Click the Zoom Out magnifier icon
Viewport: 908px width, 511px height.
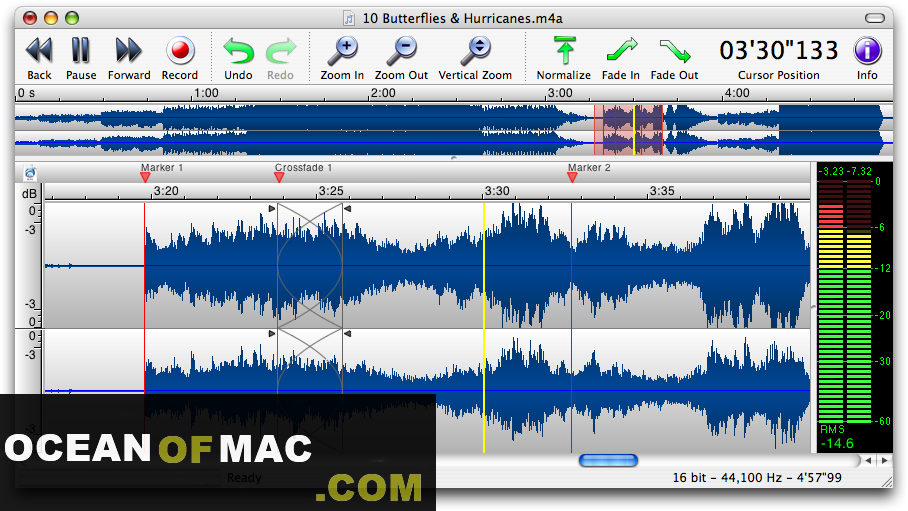(x=401, y=50)
